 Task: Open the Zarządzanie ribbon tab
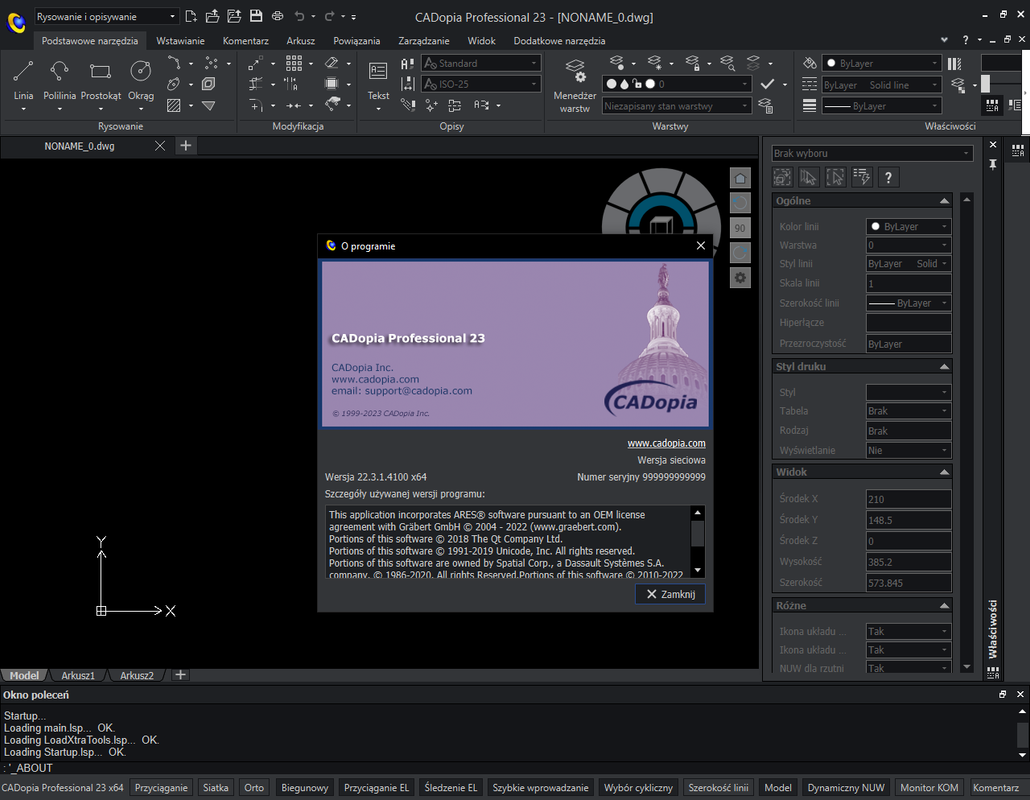click(424, 41)
